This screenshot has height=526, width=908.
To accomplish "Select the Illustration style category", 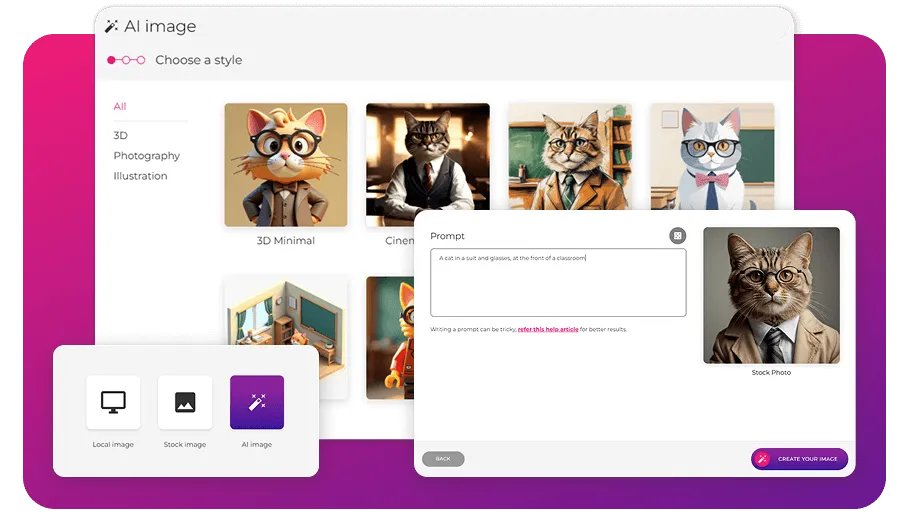I will pos(140,176).
